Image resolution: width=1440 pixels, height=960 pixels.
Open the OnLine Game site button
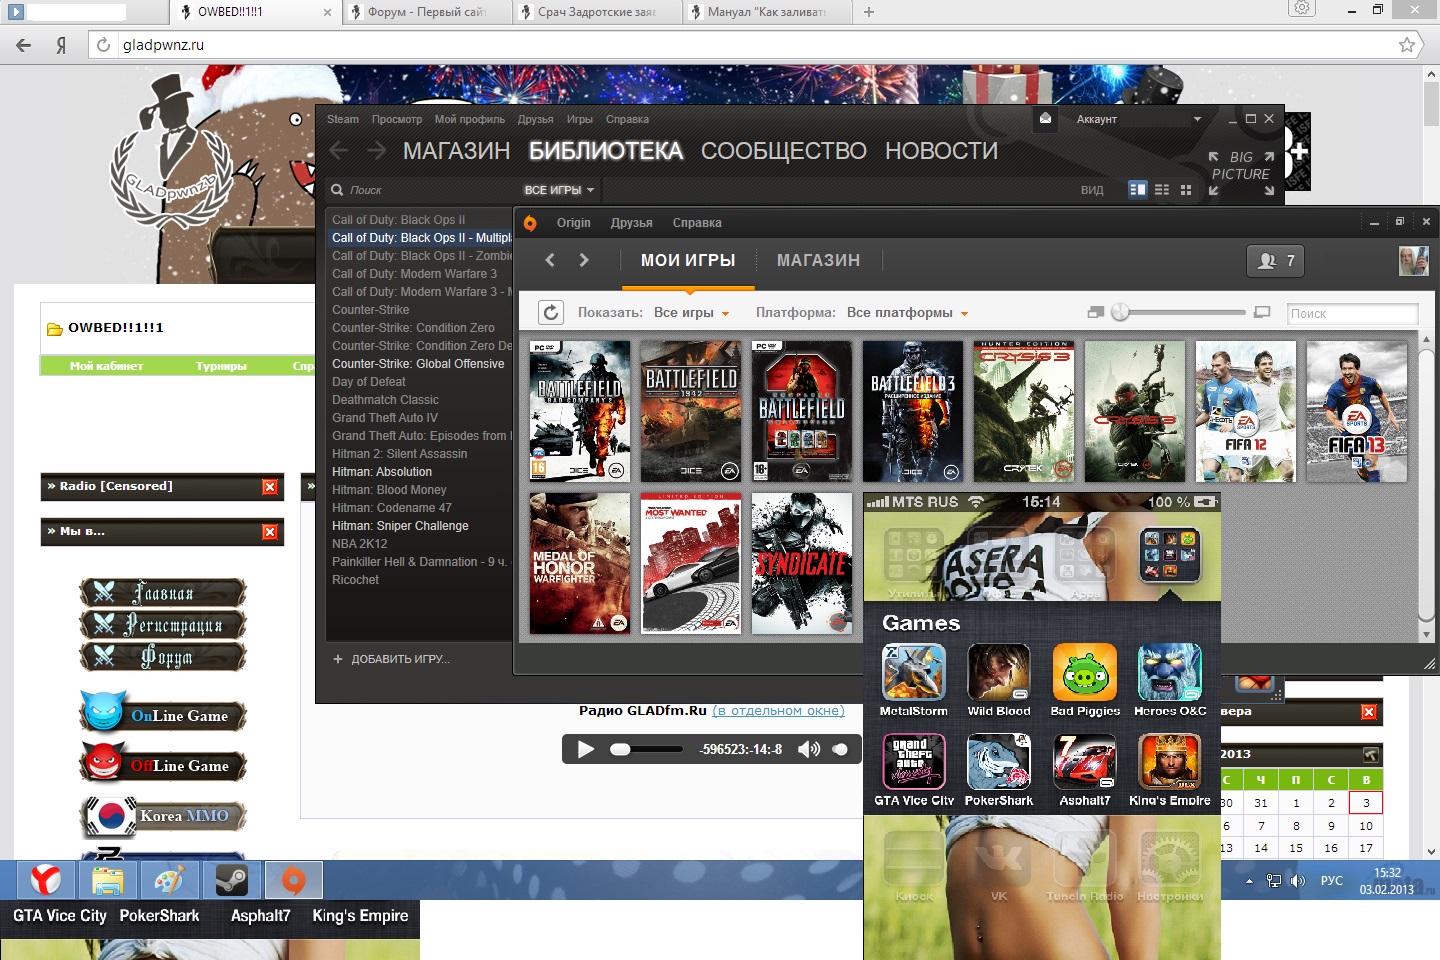(x=163, y=714)
